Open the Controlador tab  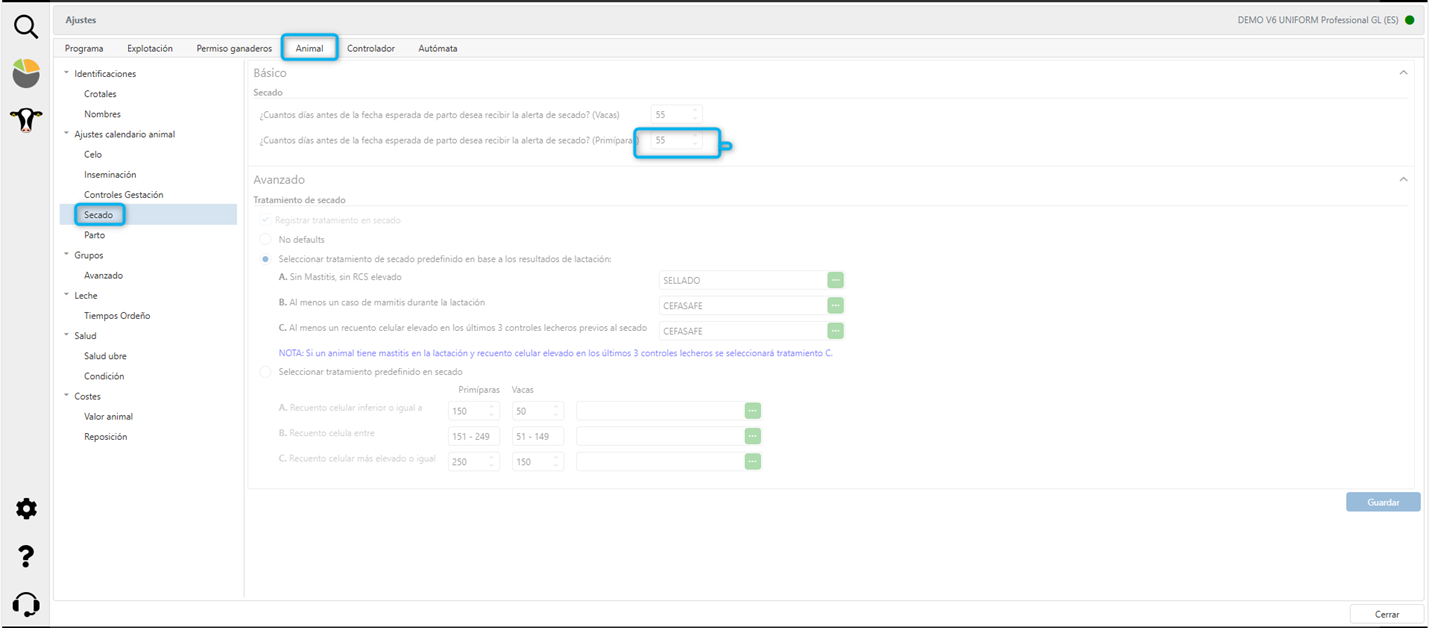point(370,48)
